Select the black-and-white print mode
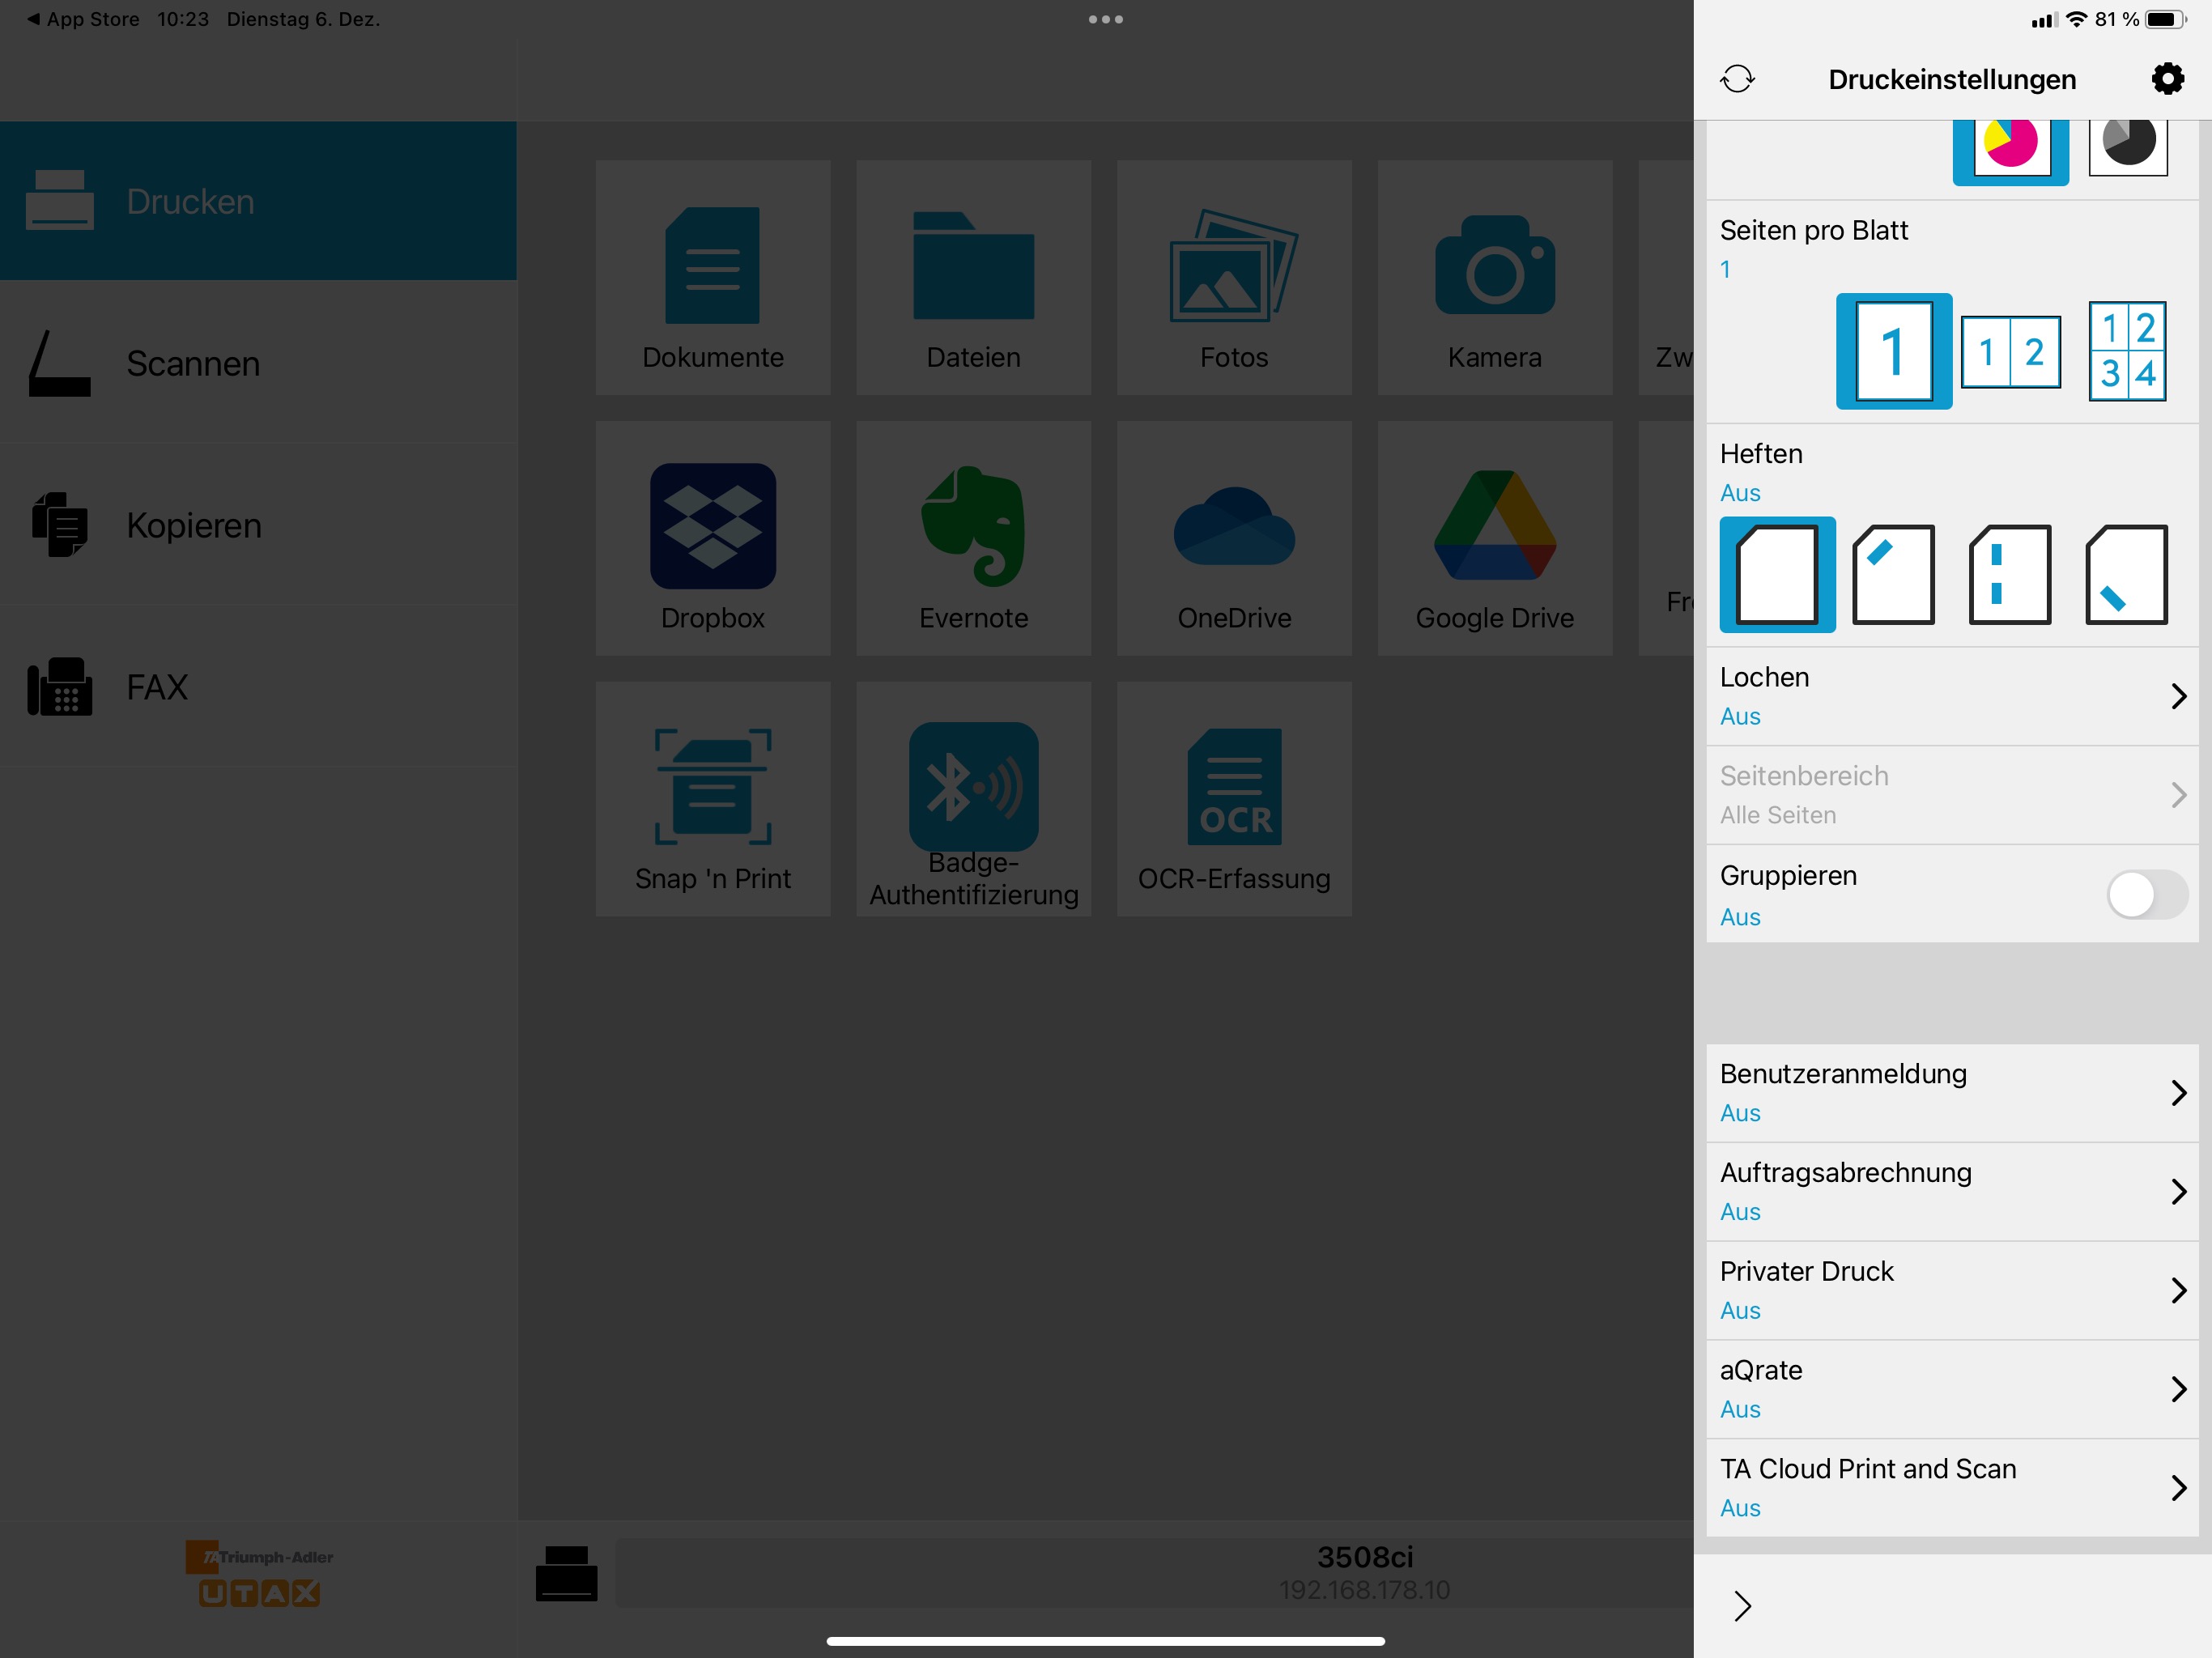Viewport: 2212px width, 1658px height. pos(2127,148)
